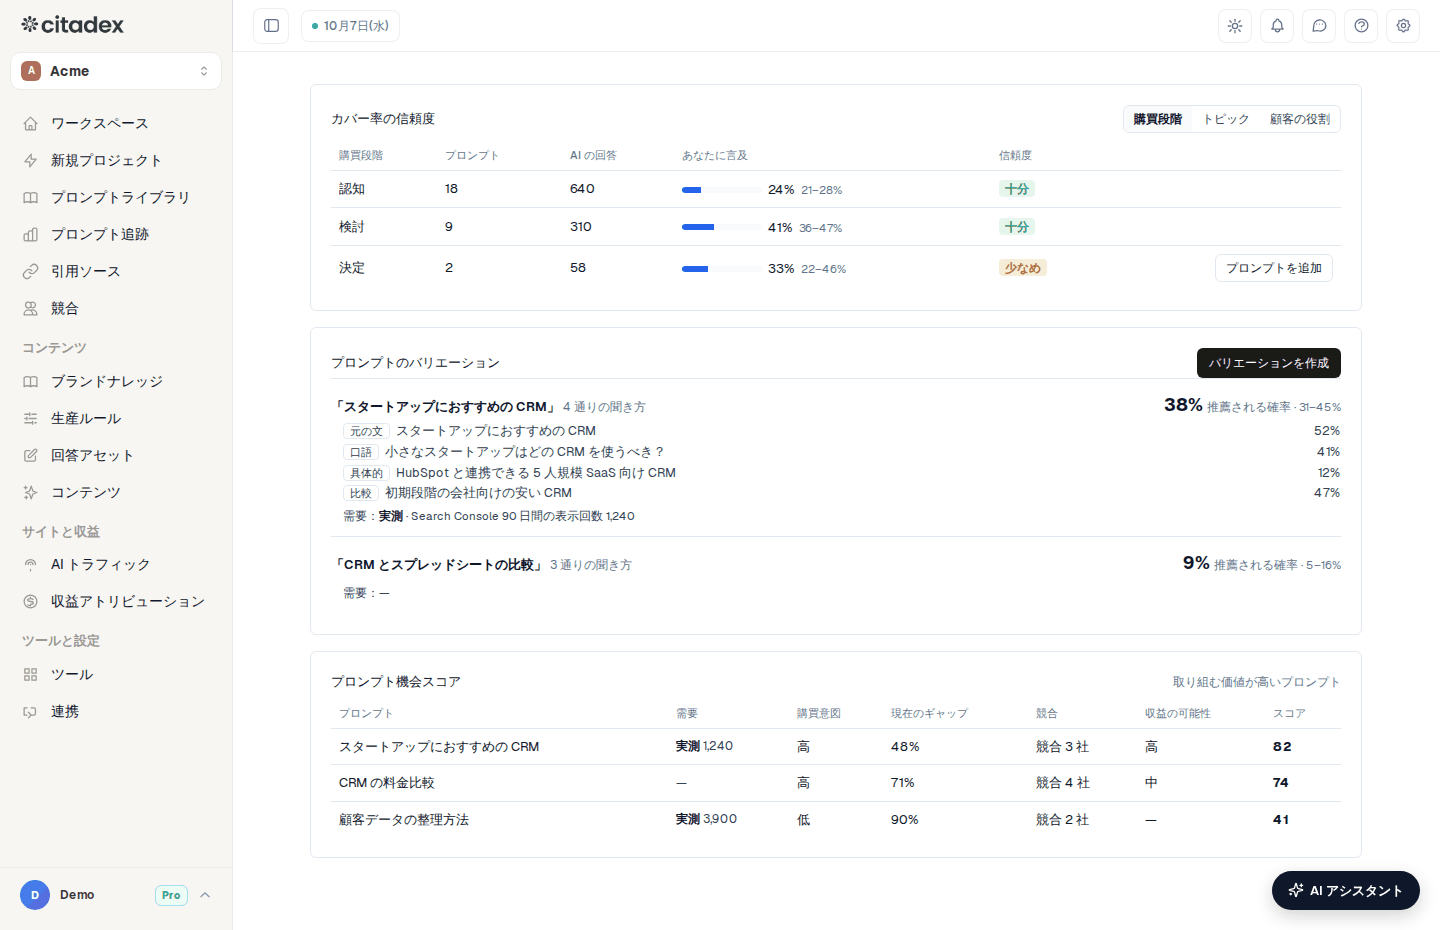Viewport: 1440px width, 930px height.
Task: Select the 購買段階 tab
Action: click(x=1157, y=119)
